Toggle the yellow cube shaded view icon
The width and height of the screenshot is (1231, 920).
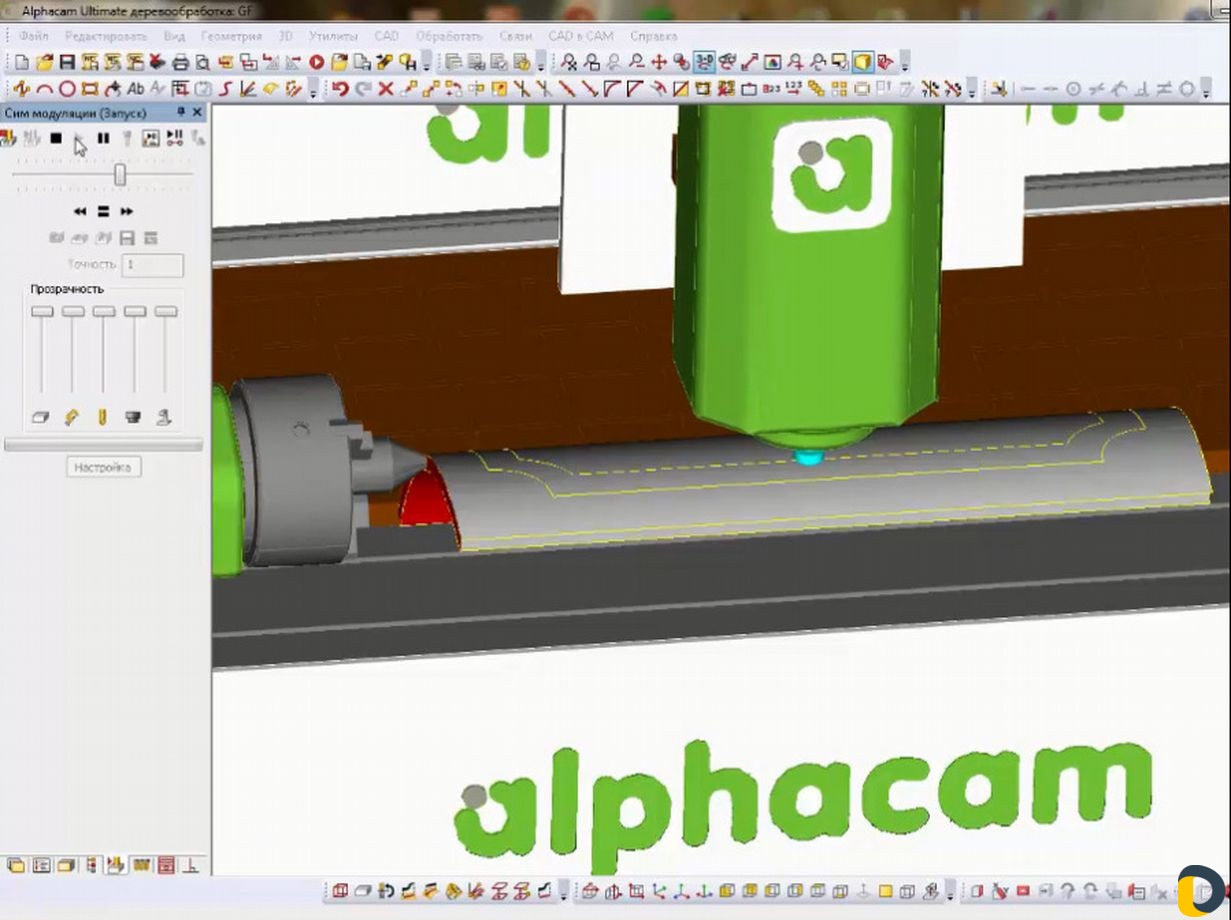point(862,62)
